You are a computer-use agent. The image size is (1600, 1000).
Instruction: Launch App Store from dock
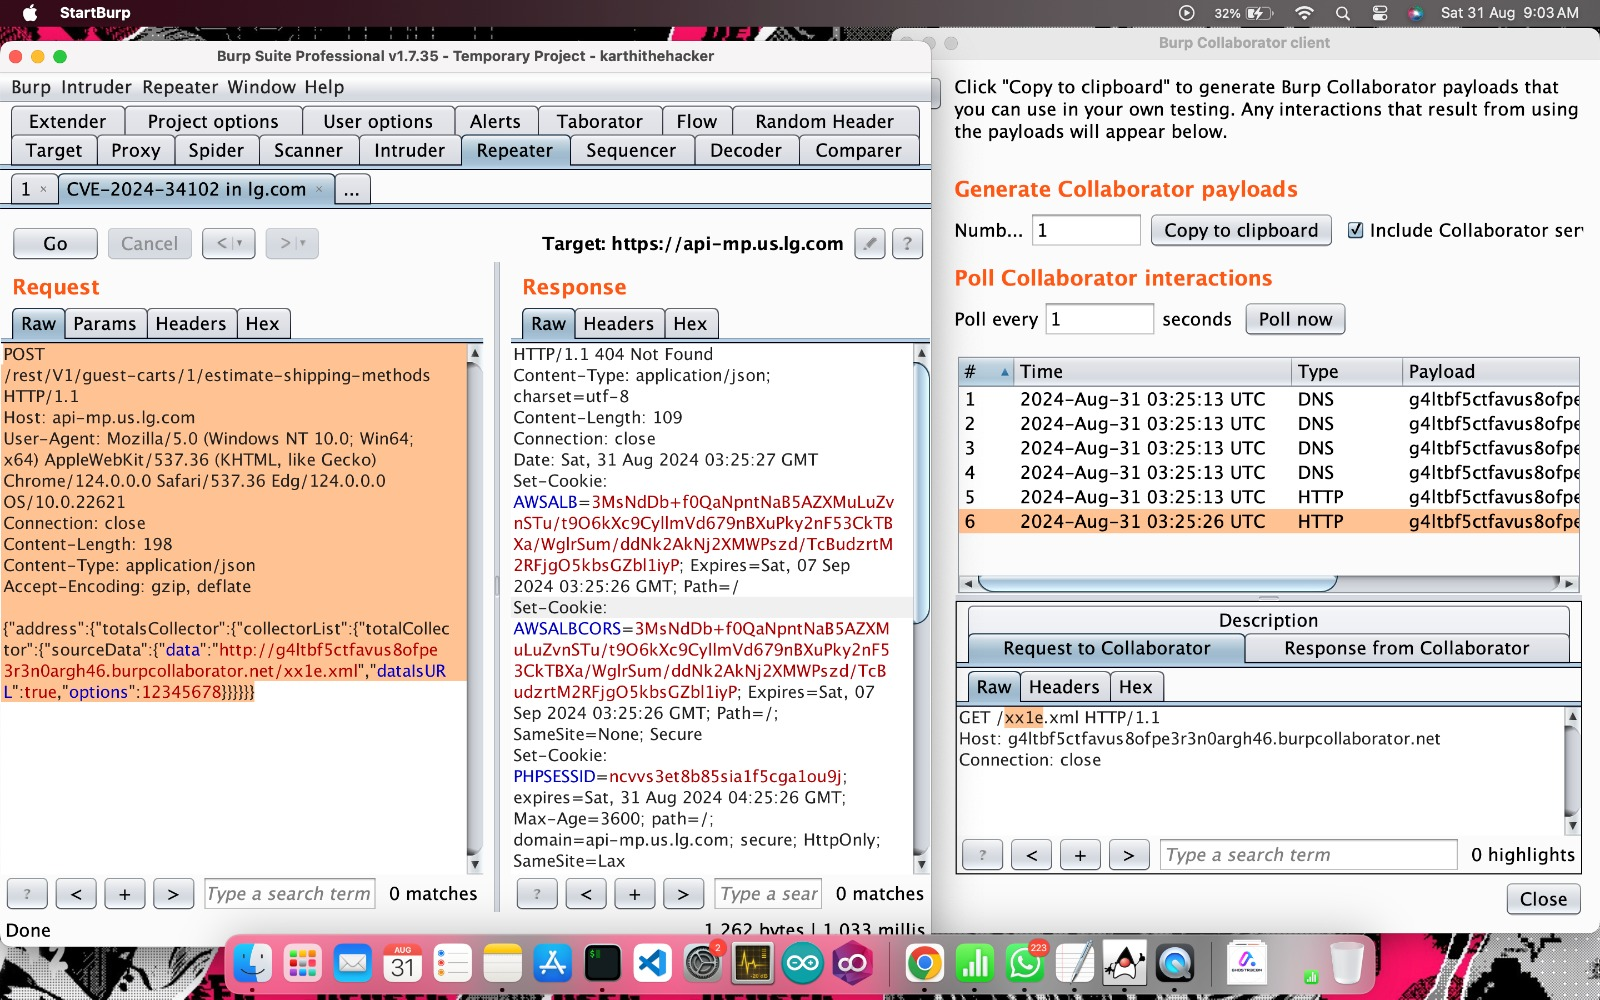552,964
